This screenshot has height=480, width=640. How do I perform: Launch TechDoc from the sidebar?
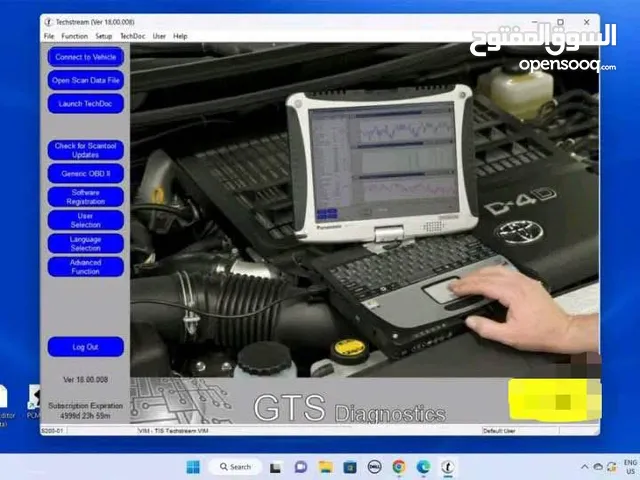point(86,103)
